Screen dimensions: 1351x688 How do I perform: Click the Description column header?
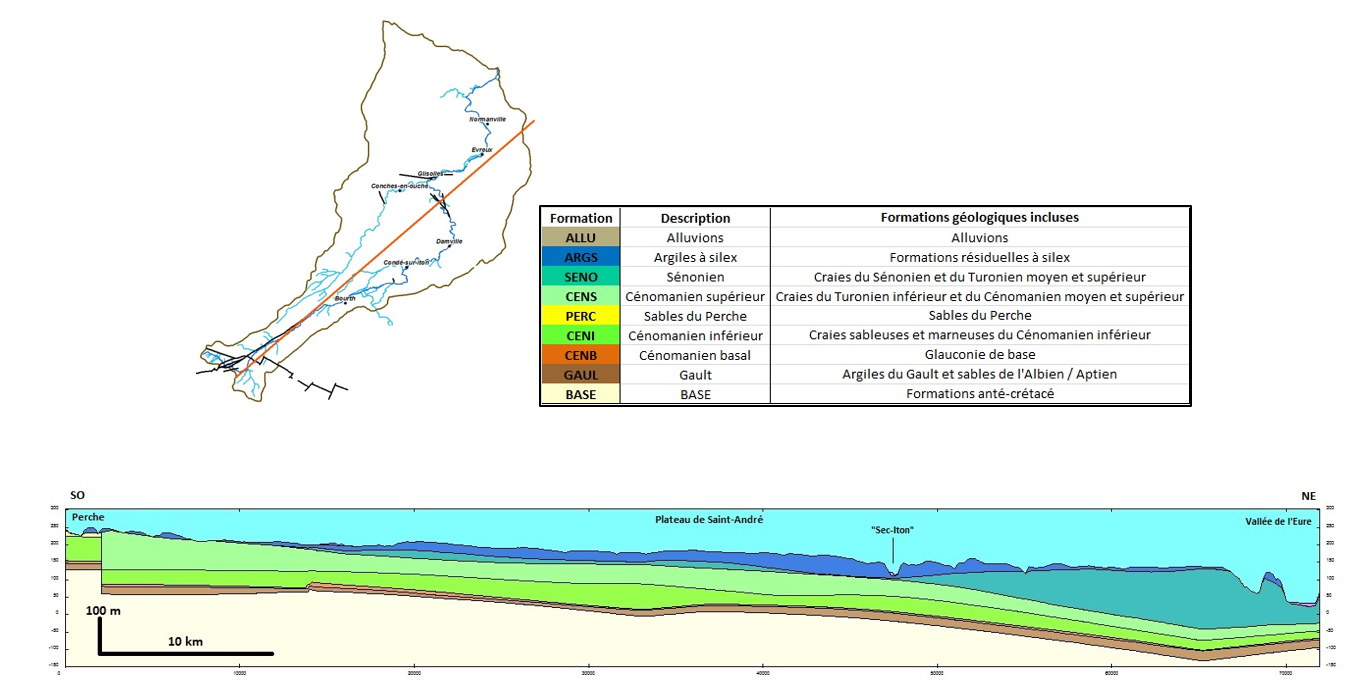[x=695, y=218]
